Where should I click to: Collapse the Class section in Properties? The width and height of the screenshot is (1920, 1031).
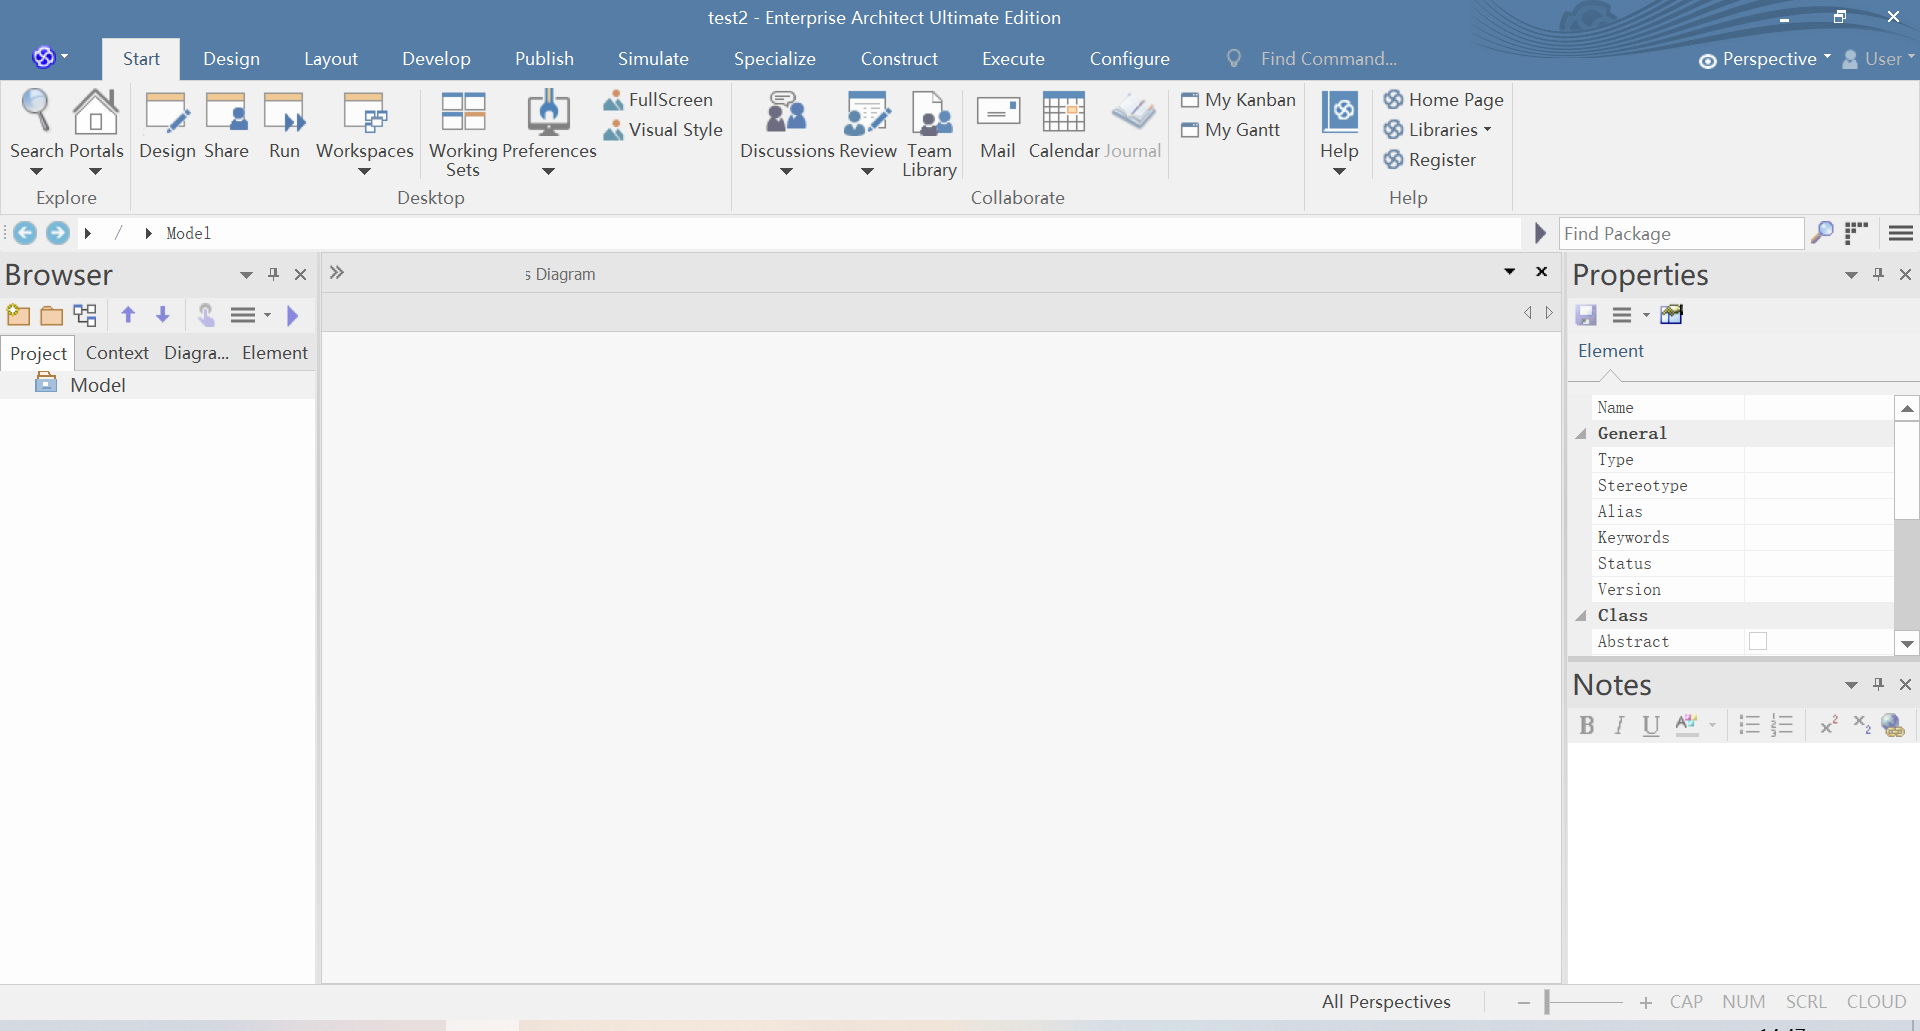pyautogui.click(x=1581, y=616)
